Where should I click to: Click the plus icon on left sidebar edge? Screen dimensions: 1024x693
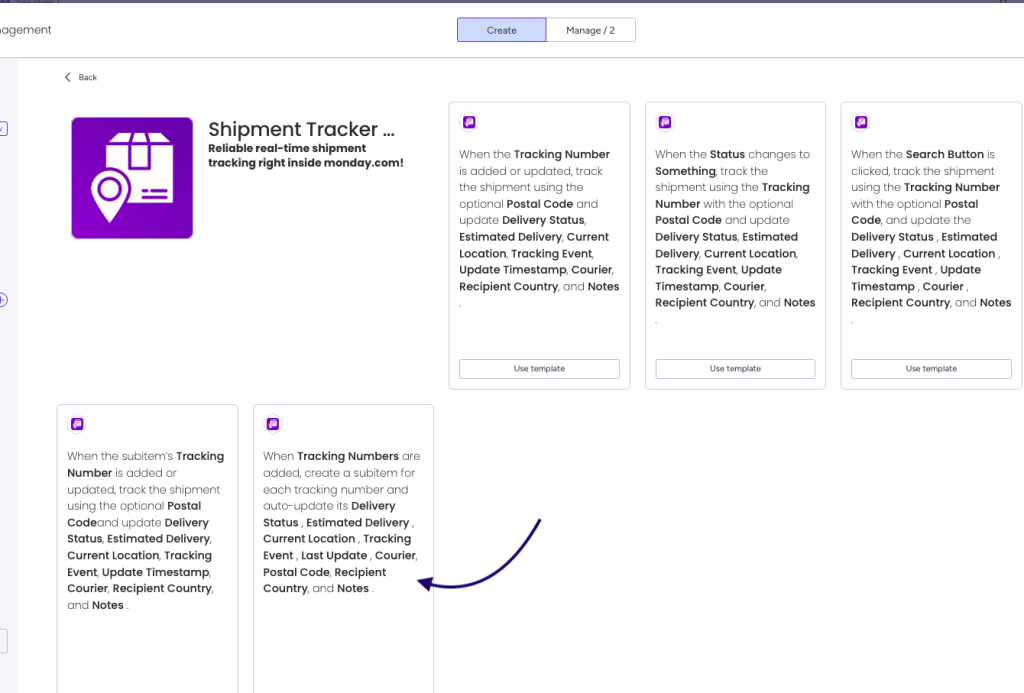pyautogui.click(x=3, y=300)
